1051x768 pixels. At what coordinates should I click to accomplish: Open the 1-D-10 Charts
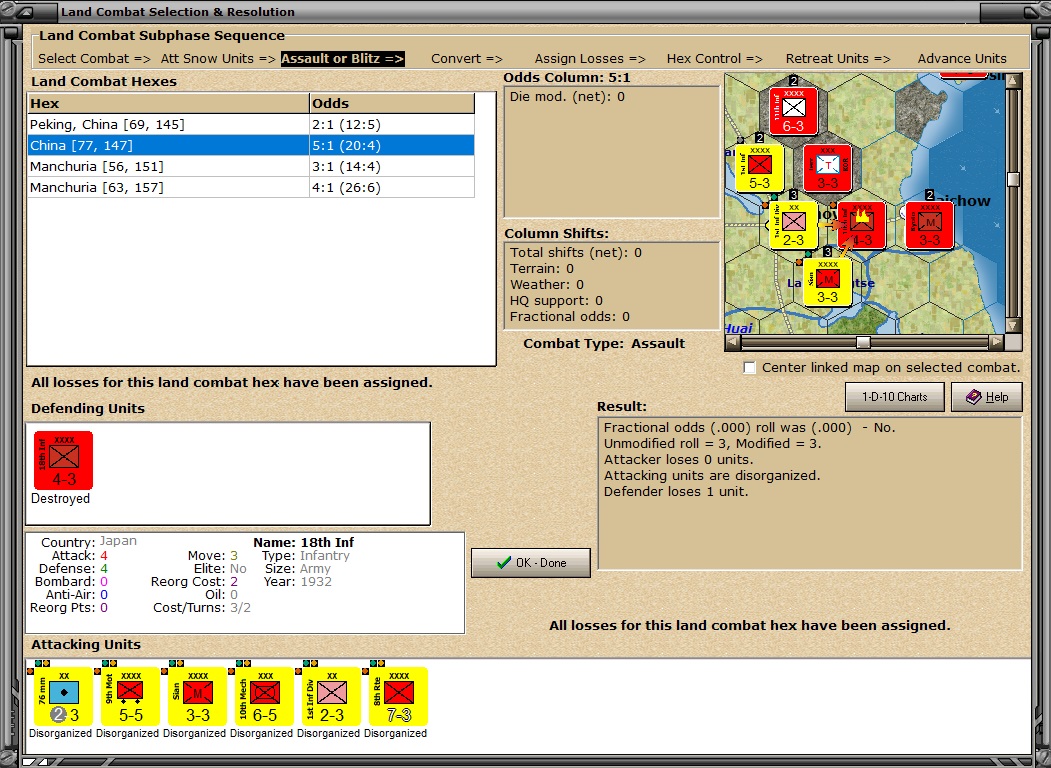click(894, 397)
